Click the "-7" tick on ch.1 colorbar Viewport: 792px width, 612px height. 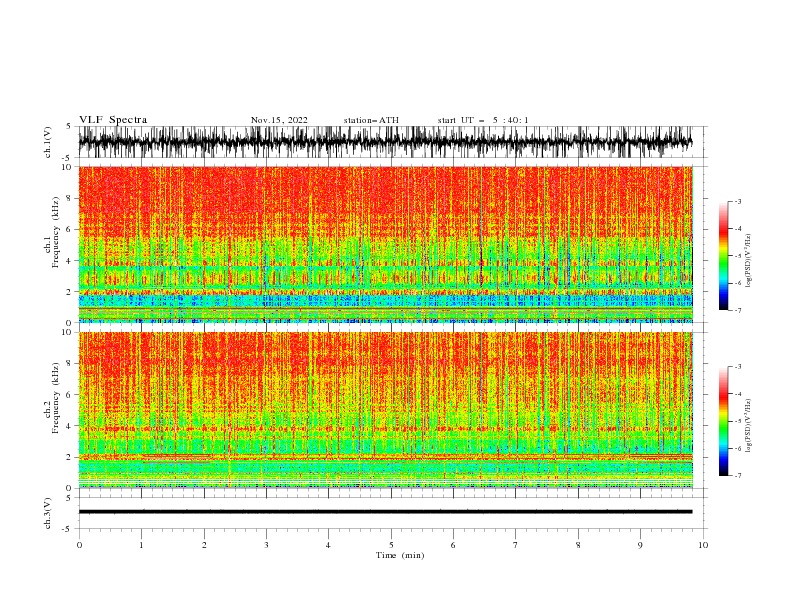(737, 310)
